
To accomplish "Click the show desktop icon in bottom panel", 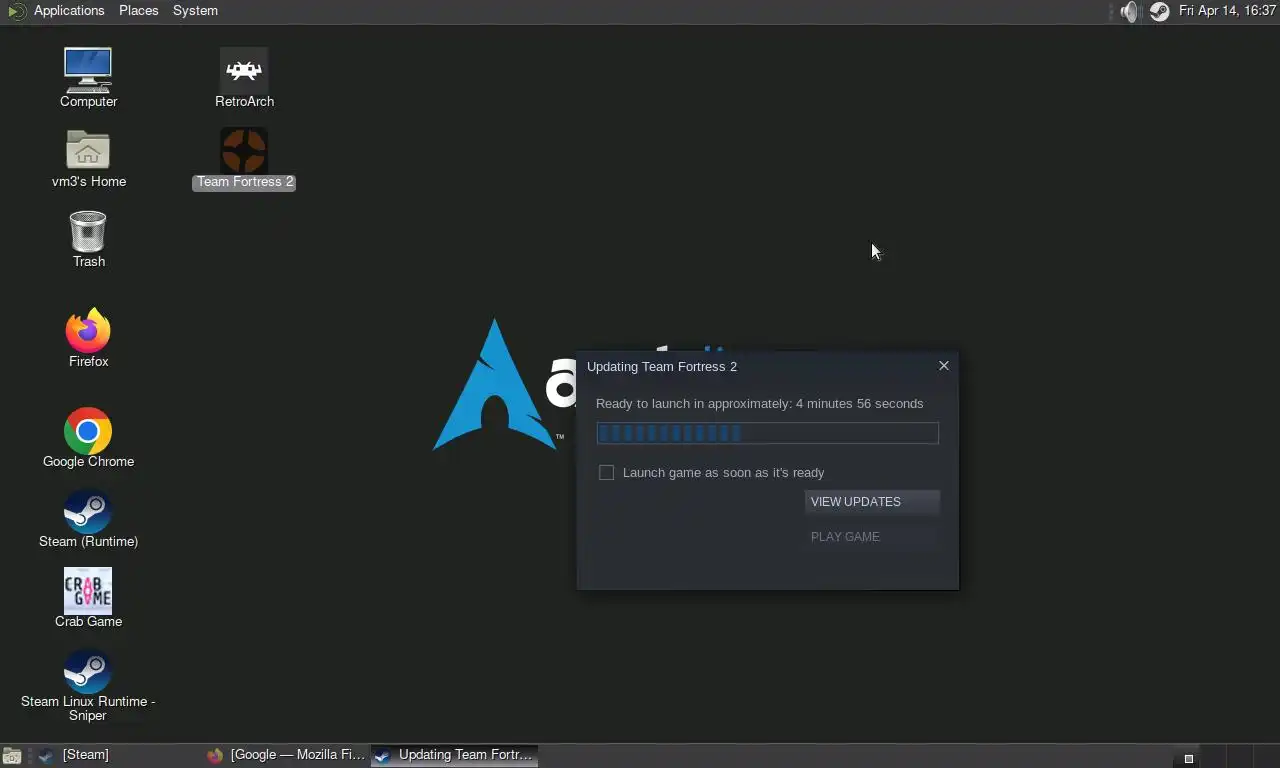I will pos(11,756).
